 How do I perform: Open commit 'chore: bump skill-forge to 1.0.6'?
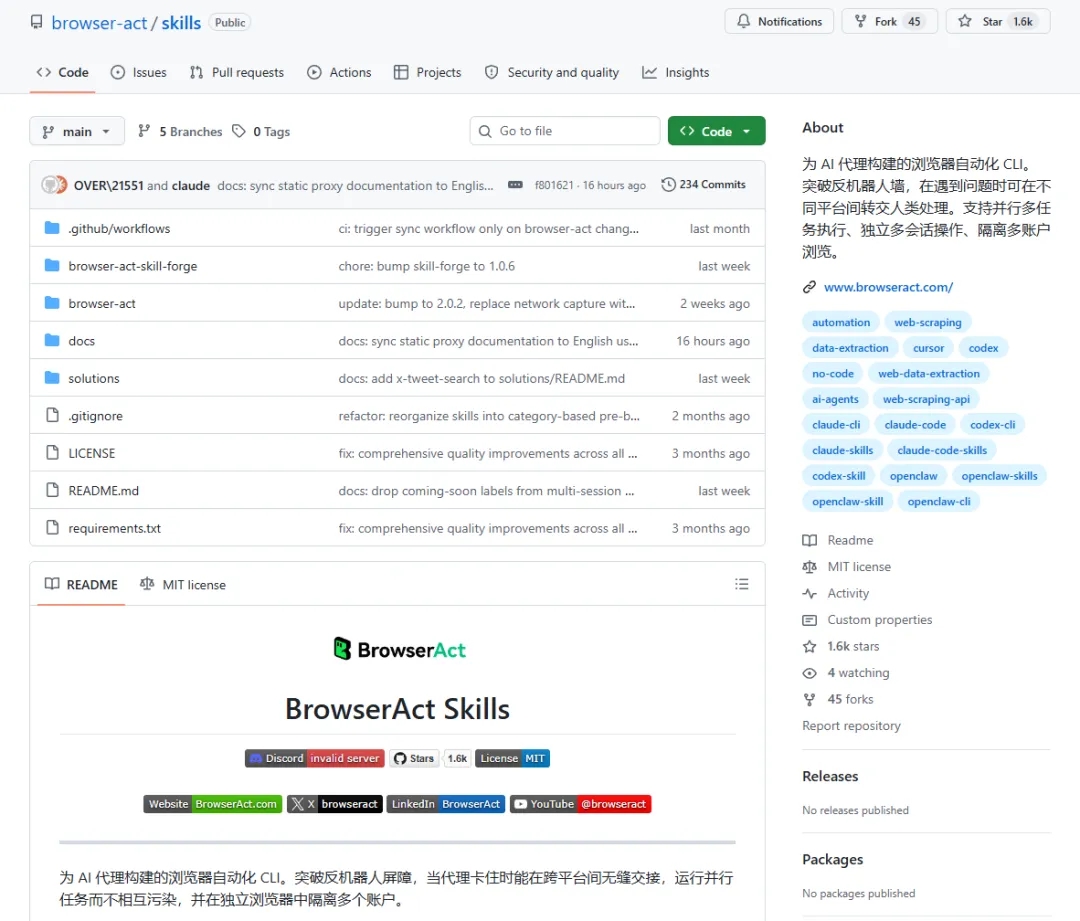pos(426,266)
